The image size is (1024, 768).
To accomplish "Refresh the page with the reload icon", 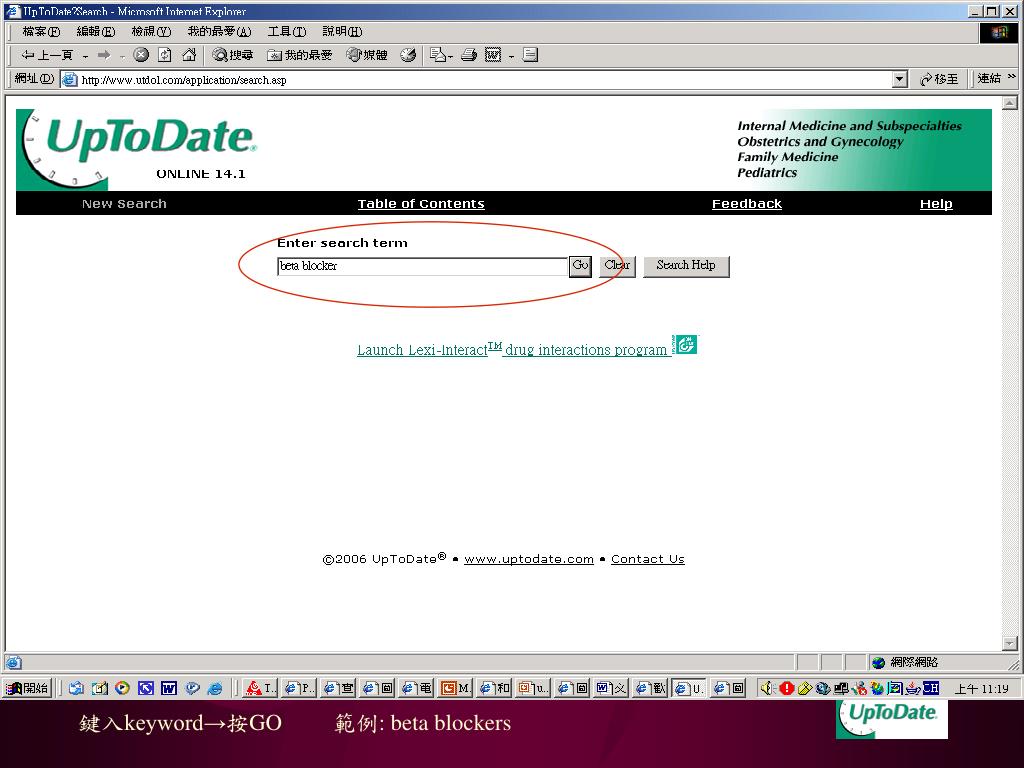I will tap(165, 56).
